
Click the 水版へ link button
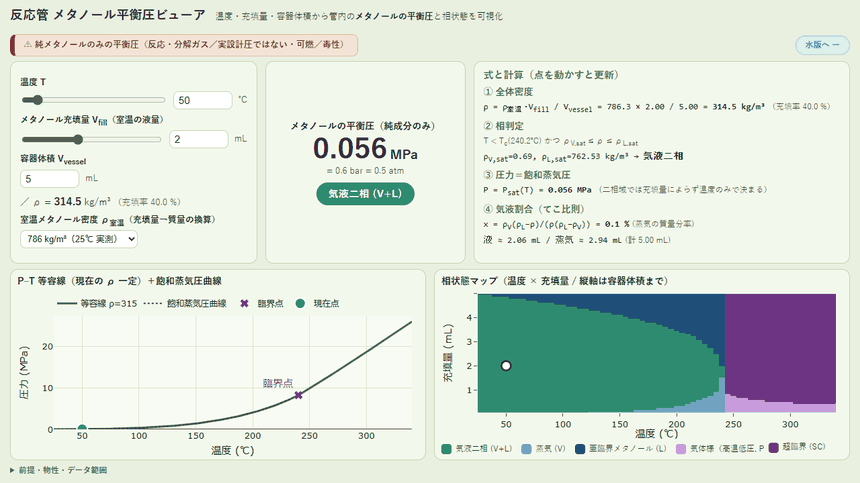tap(822, 45)
